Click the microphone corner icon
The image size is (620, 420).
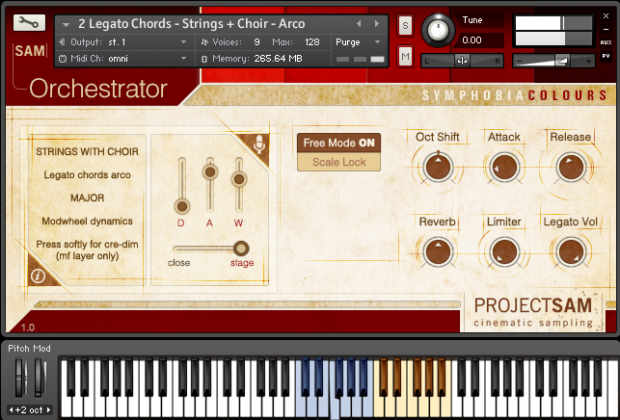259,145
